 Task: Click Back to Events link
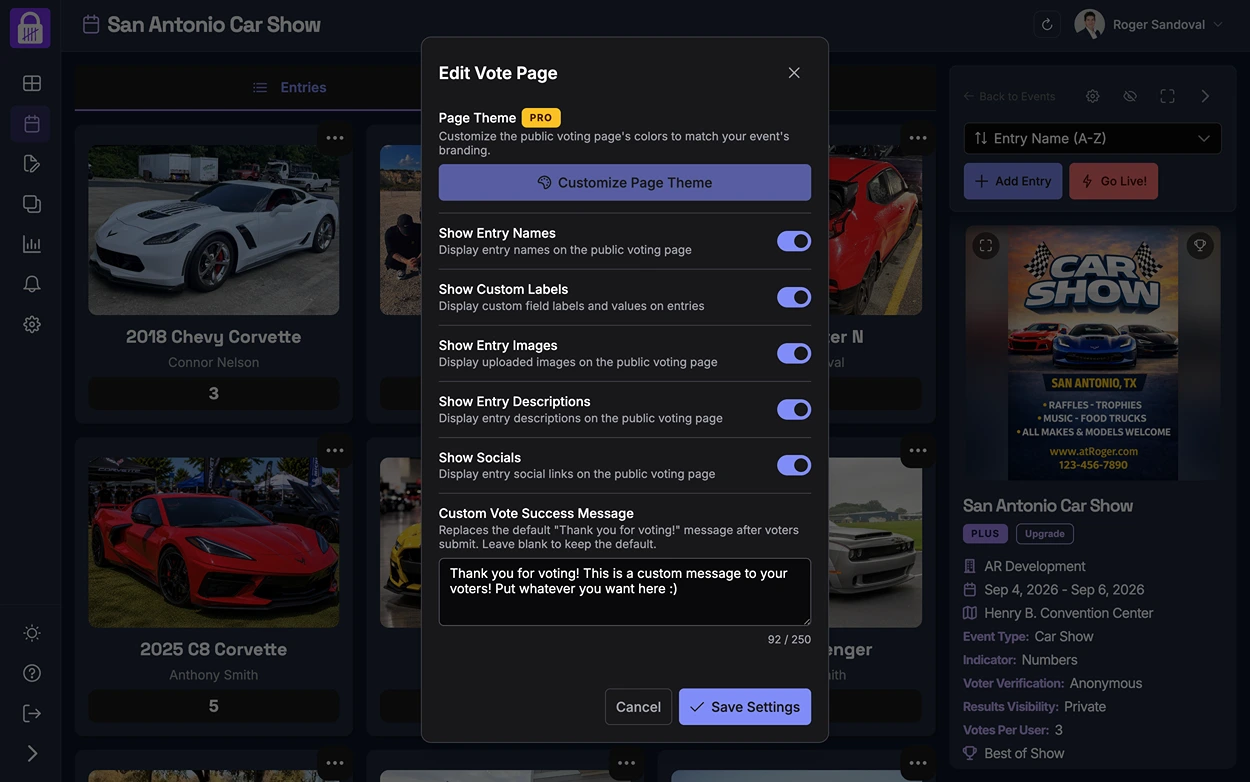coord(1009,96)
